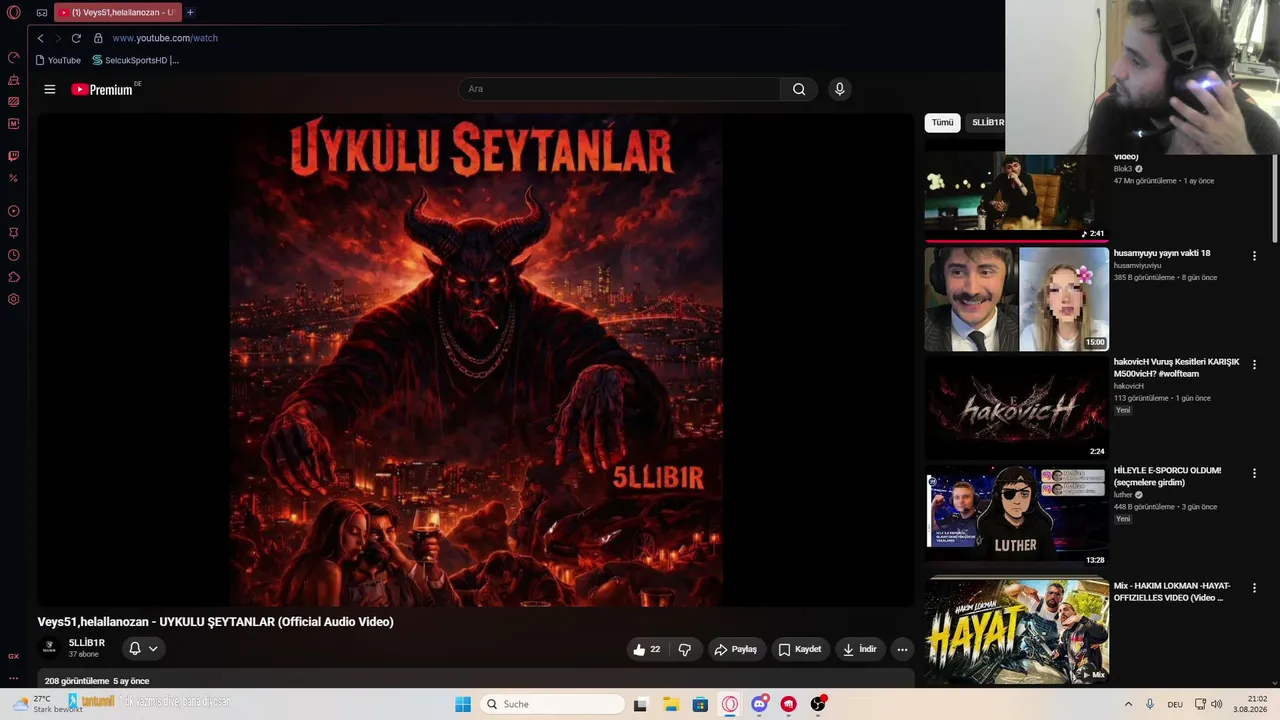Open browsing History clock icon in sidebar

[x=14, y=255]
